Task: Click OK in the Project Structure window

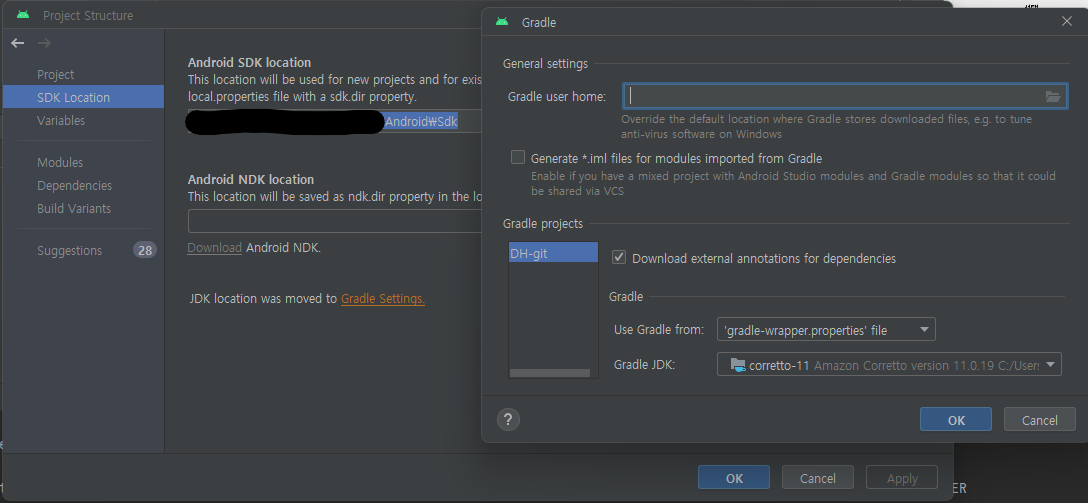Action: [x=733, y=478]
